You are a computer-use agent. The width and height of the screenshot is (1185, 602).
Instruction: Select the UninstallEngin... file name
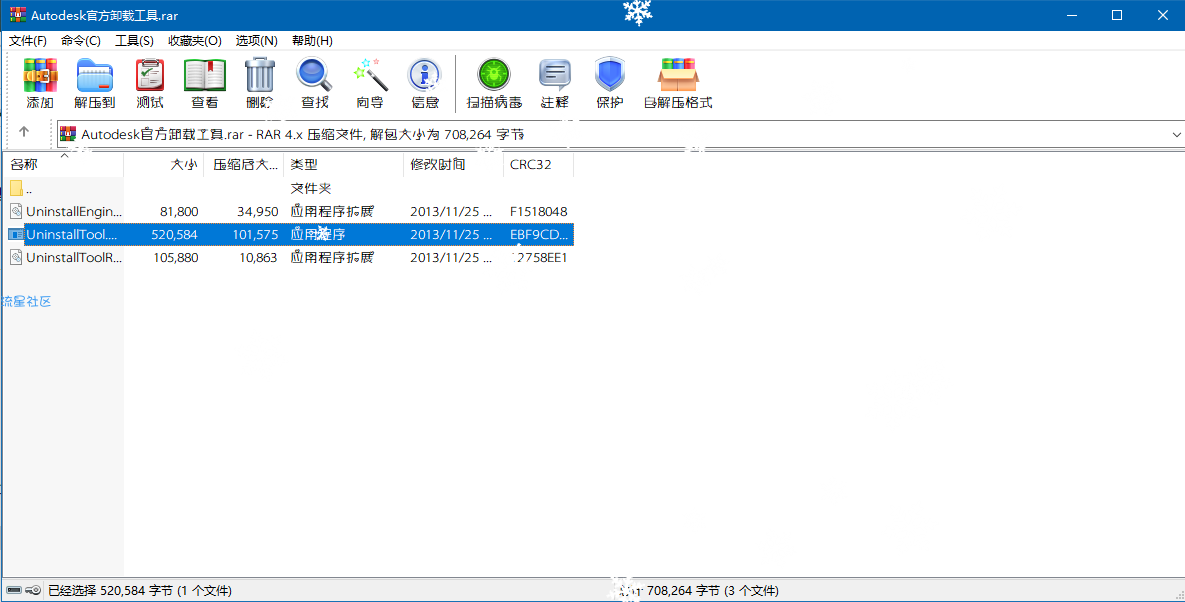(73, 211)
